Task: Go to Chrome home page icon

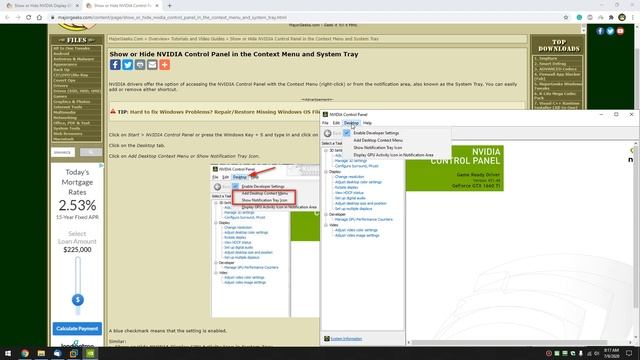Action: coord(39,18)
